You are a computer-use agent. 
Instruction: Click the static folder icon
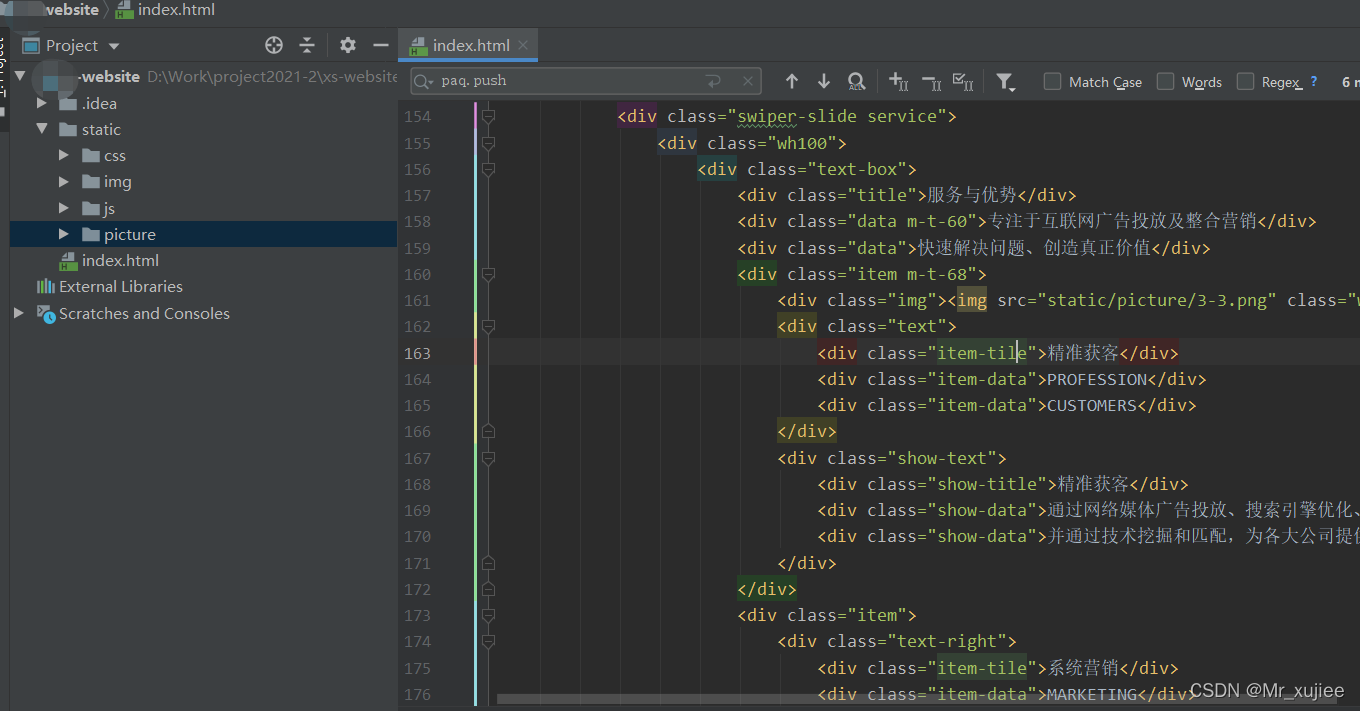point(68,129)
